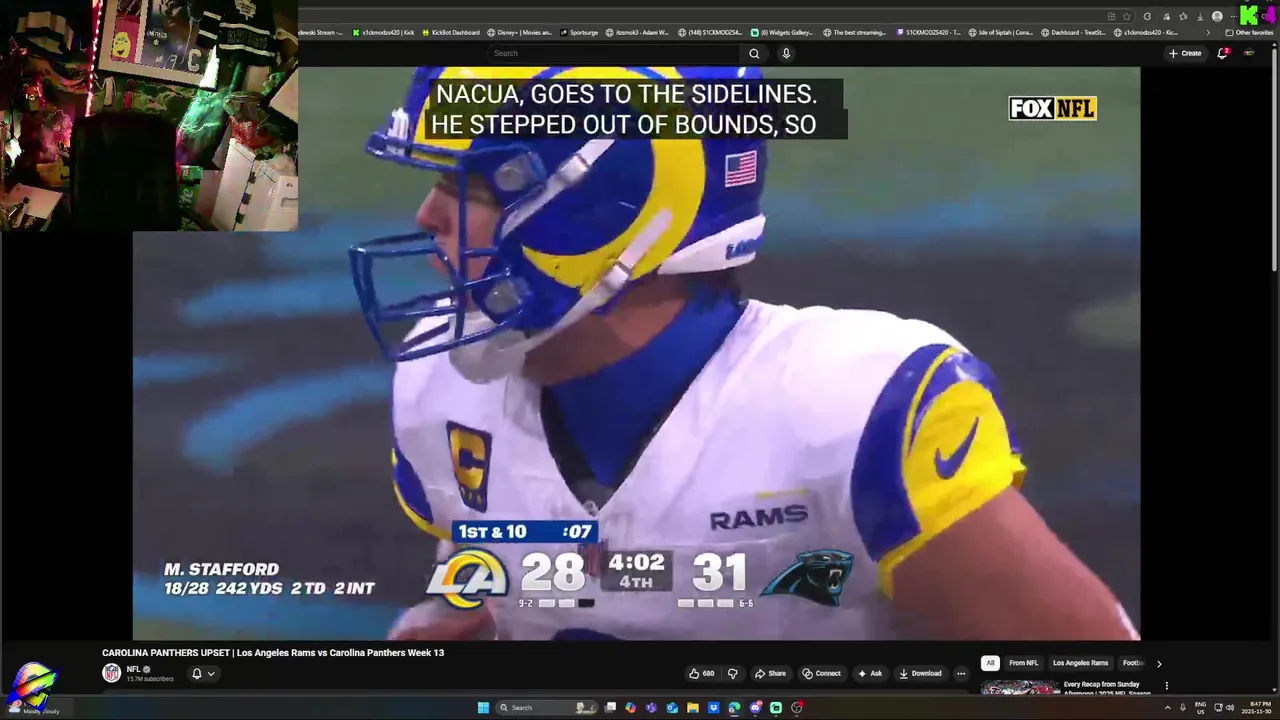Viewport: 1280px width, 720px height.
Task: Open Microsoft Edge from the taskbar
Action: coord(734,707)
